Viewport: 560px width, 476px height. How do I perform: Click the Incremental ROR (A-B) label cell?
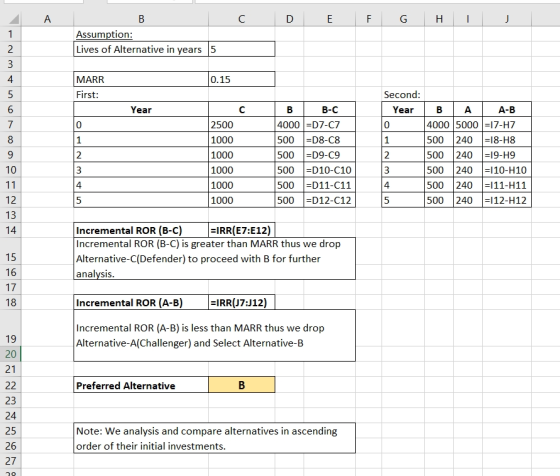click(x=141, y=302)
